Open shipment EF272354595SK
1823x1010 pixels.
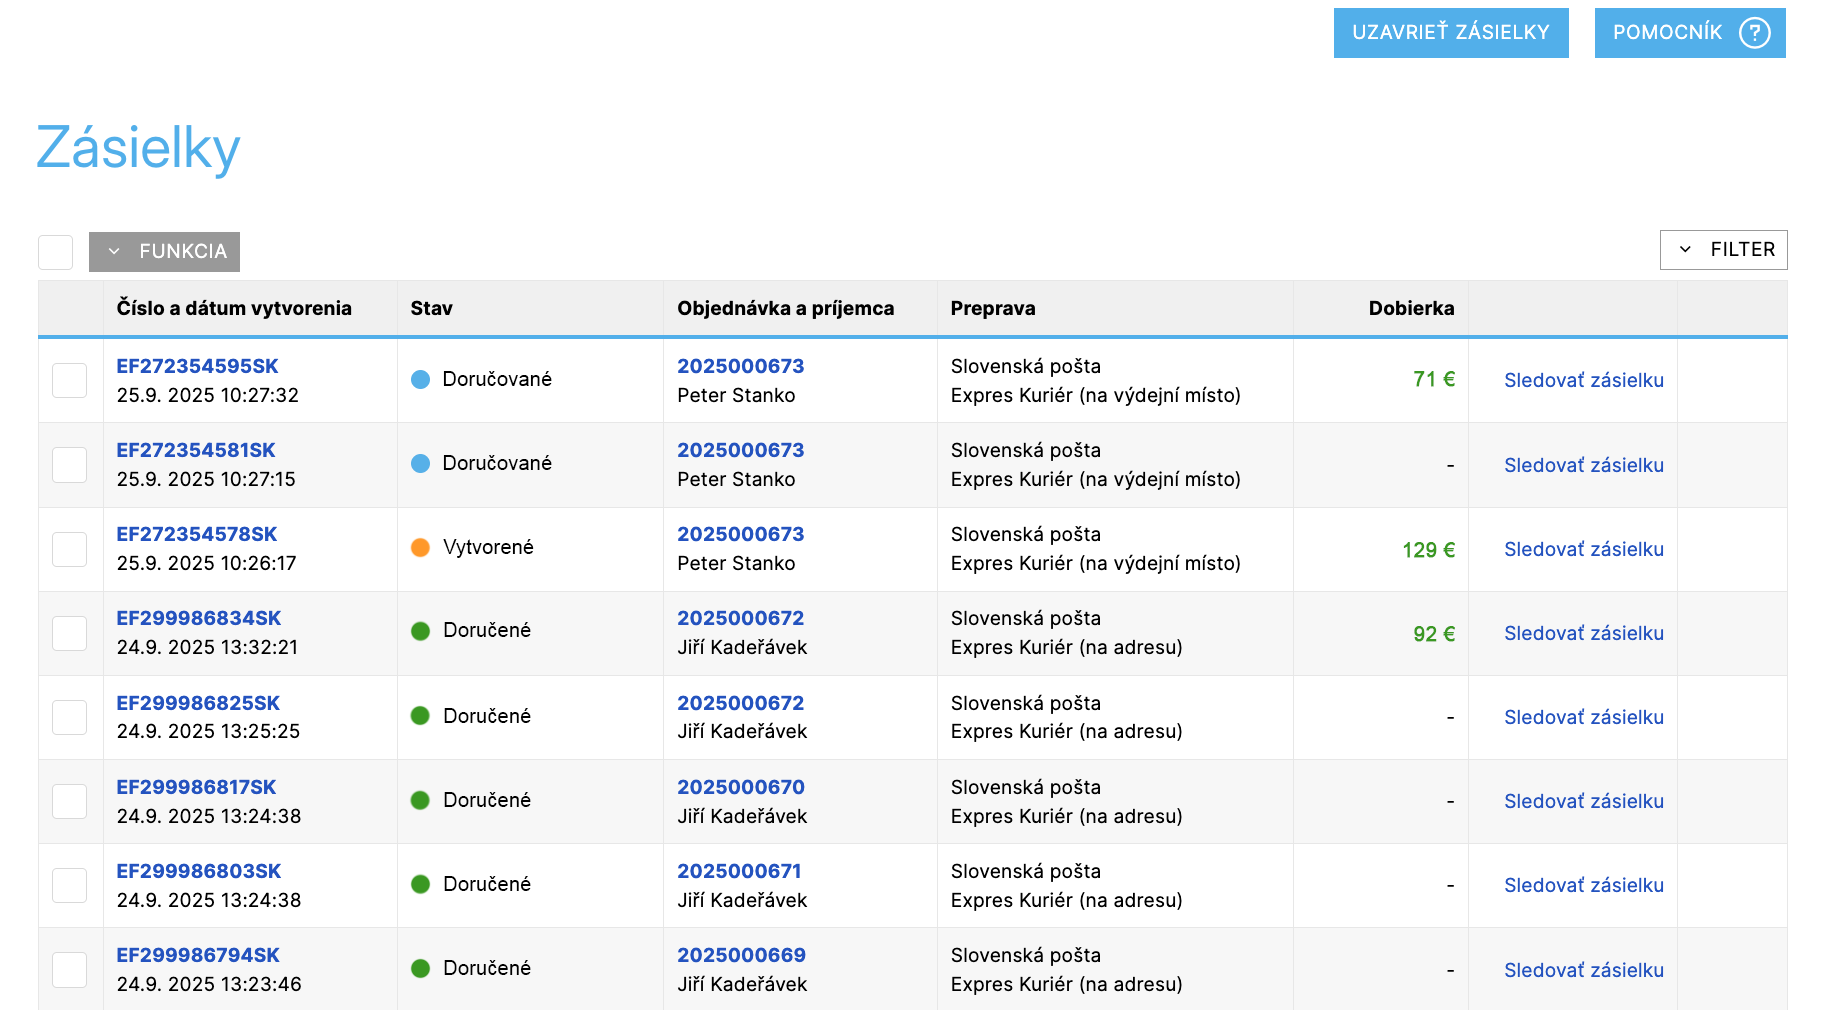(197, 366)
